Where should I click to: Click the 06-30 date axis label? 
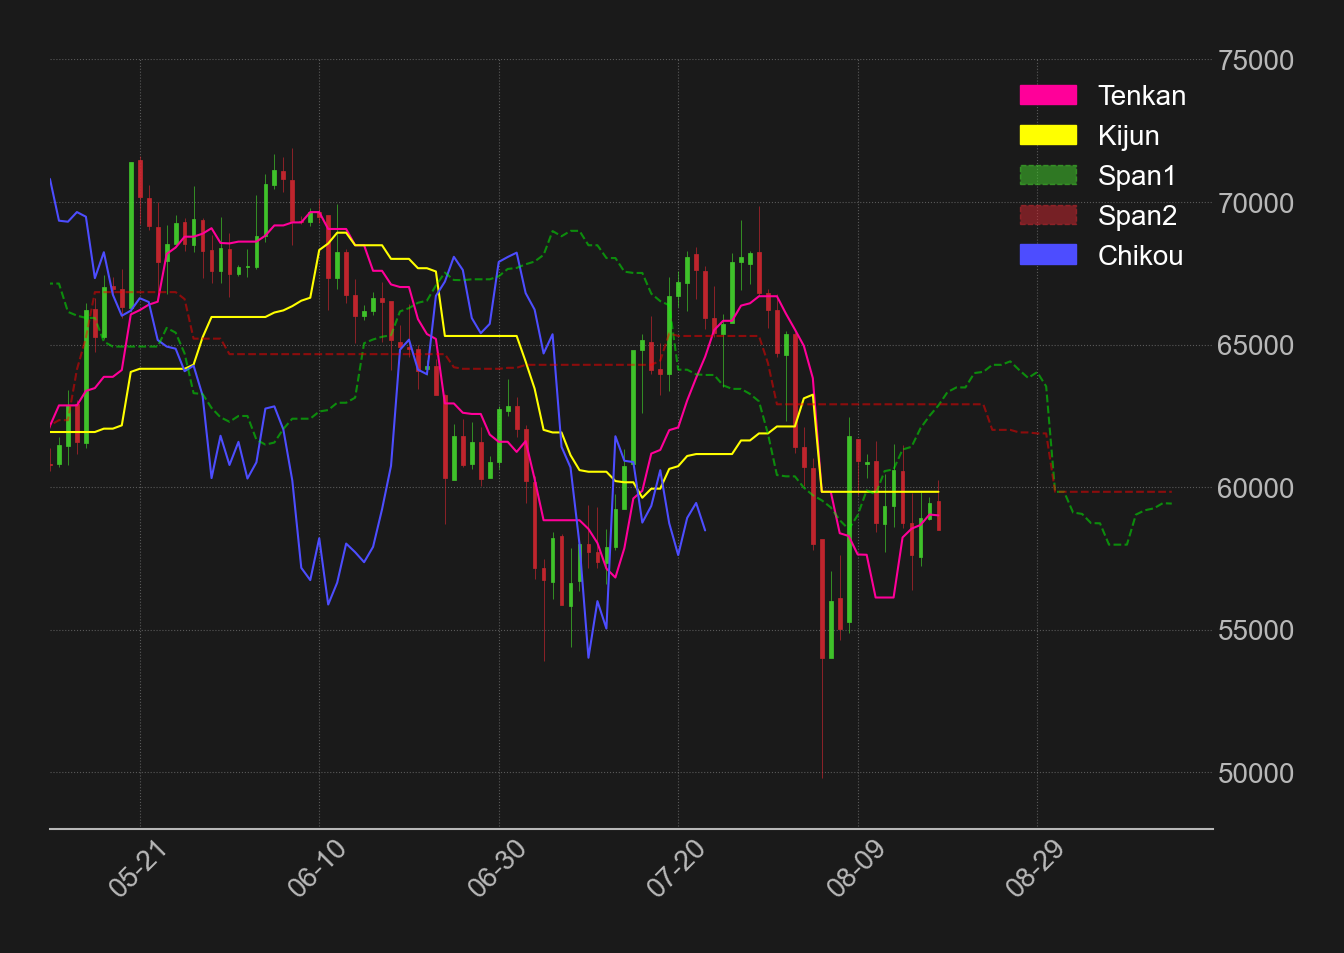click(x=496, y=868)
